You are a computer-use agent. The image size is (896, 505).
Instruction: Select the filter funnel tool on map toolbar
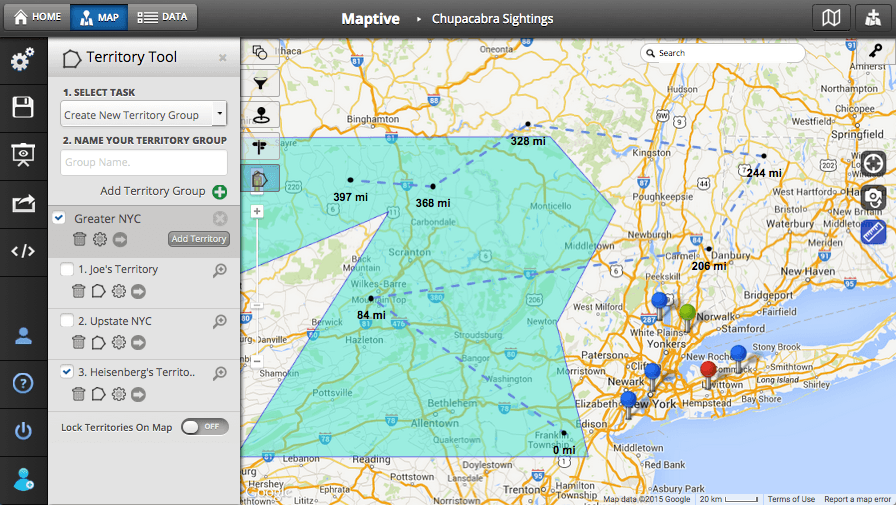[260, 83]
